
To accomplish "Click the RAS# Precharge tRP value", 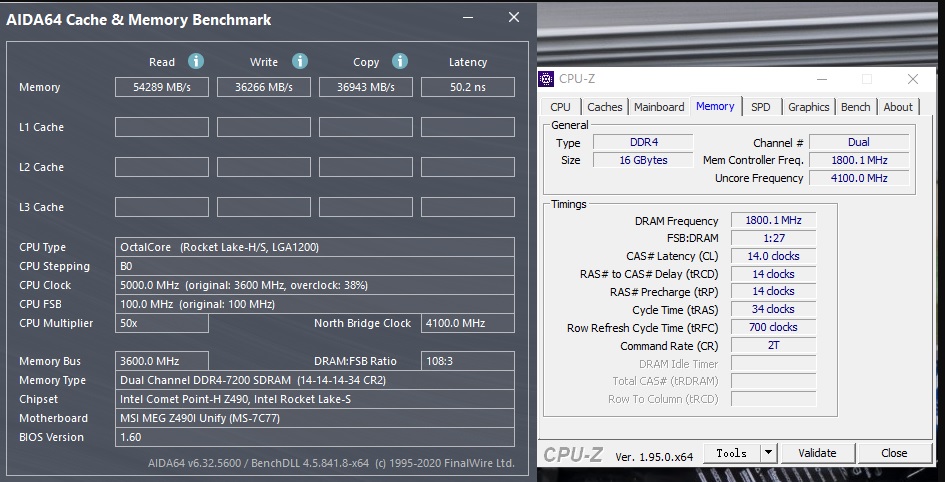I will [x=773, y=292].
